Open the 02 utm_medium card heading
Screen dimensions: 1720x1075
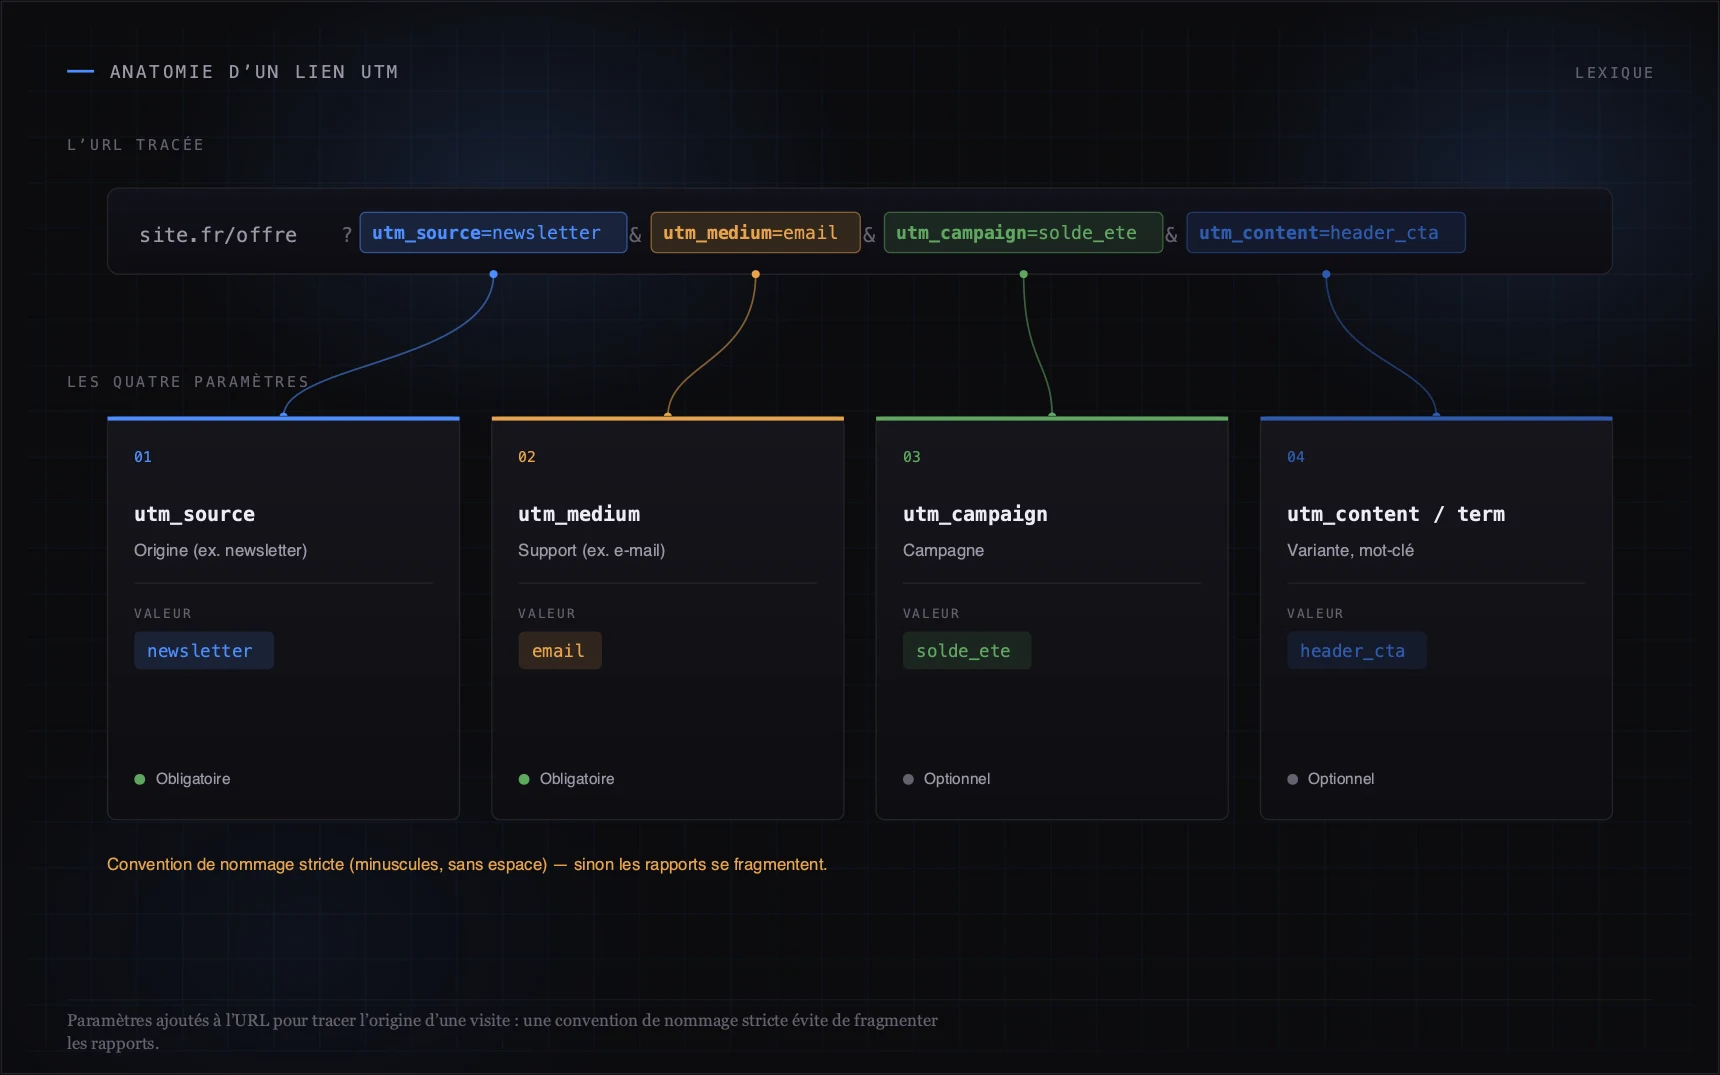[579, 514]
